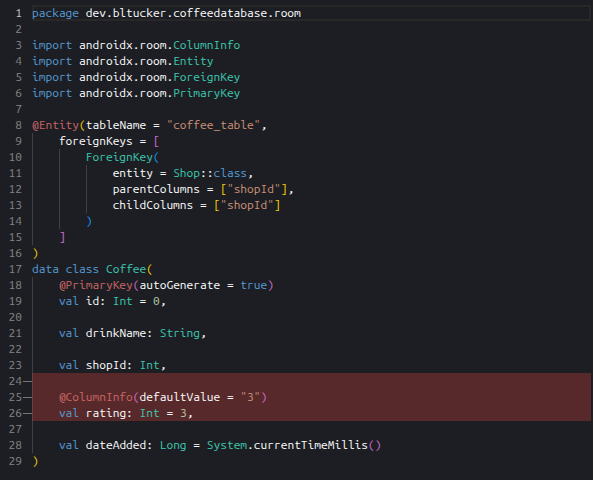Click the foreignKeys parameter on line 9
Image resolution: width=593 pixels, height=480 pixels.
pyautogui.click(x=96, y=141)
